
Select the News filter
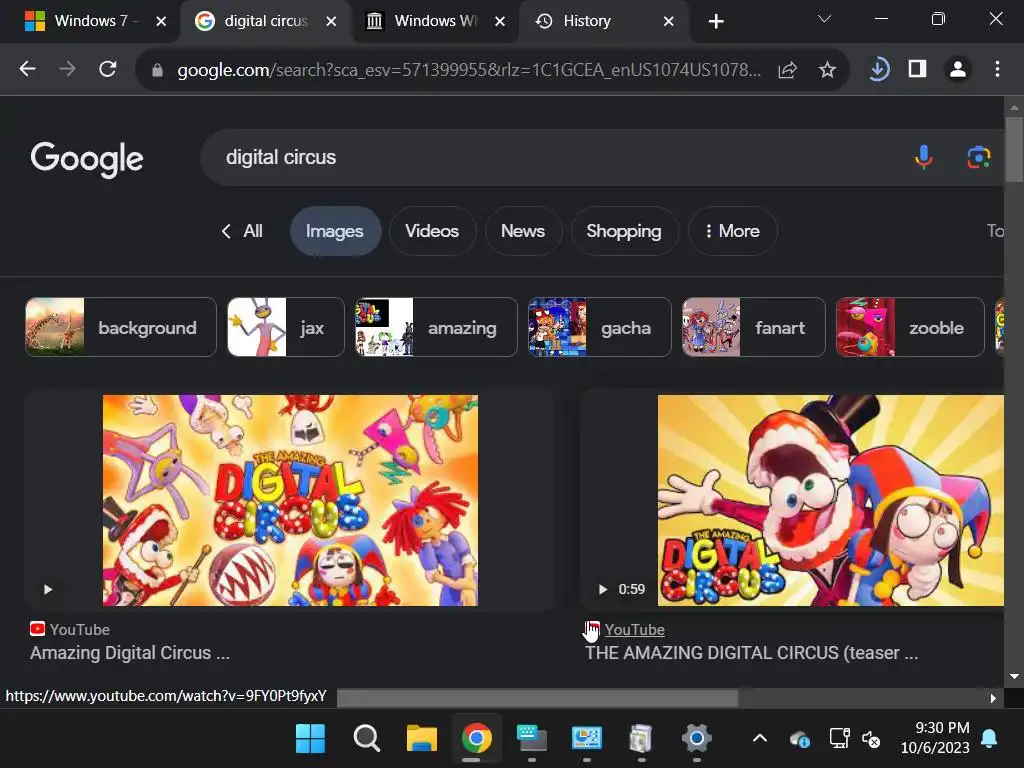[523, 231]
